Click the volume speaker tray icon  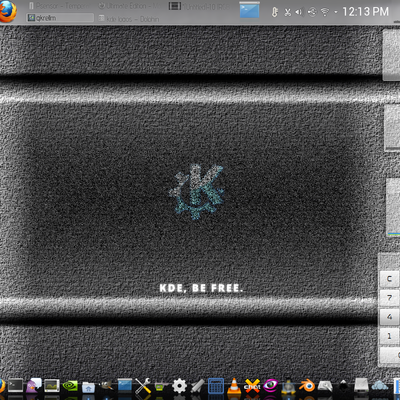[x=299, y=12]
